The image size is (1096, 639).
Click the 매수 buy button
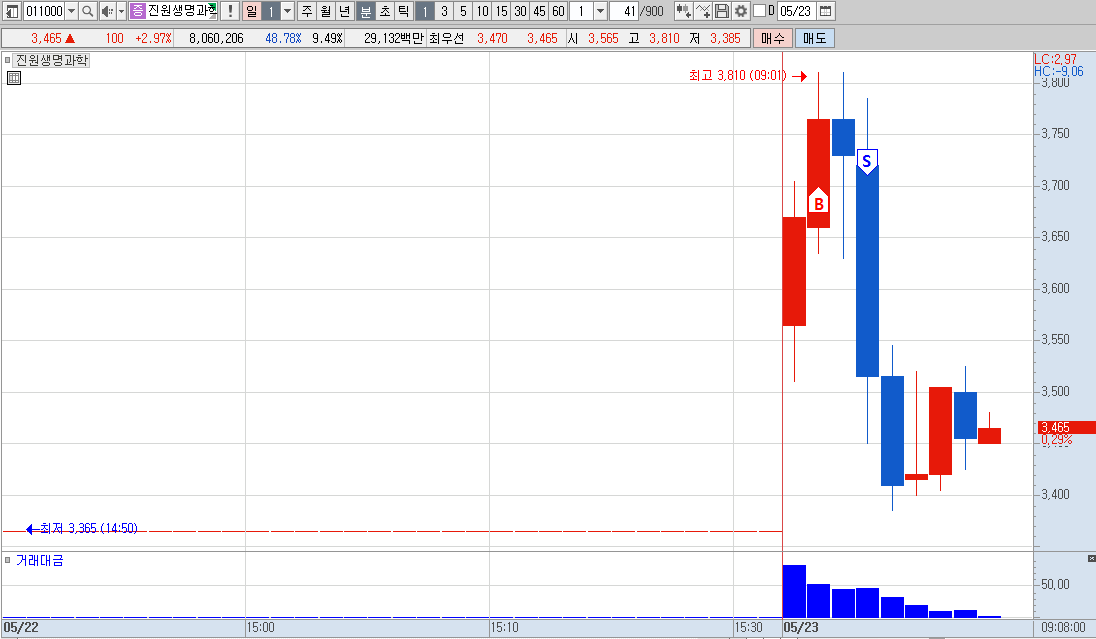(x=772, y=38)
